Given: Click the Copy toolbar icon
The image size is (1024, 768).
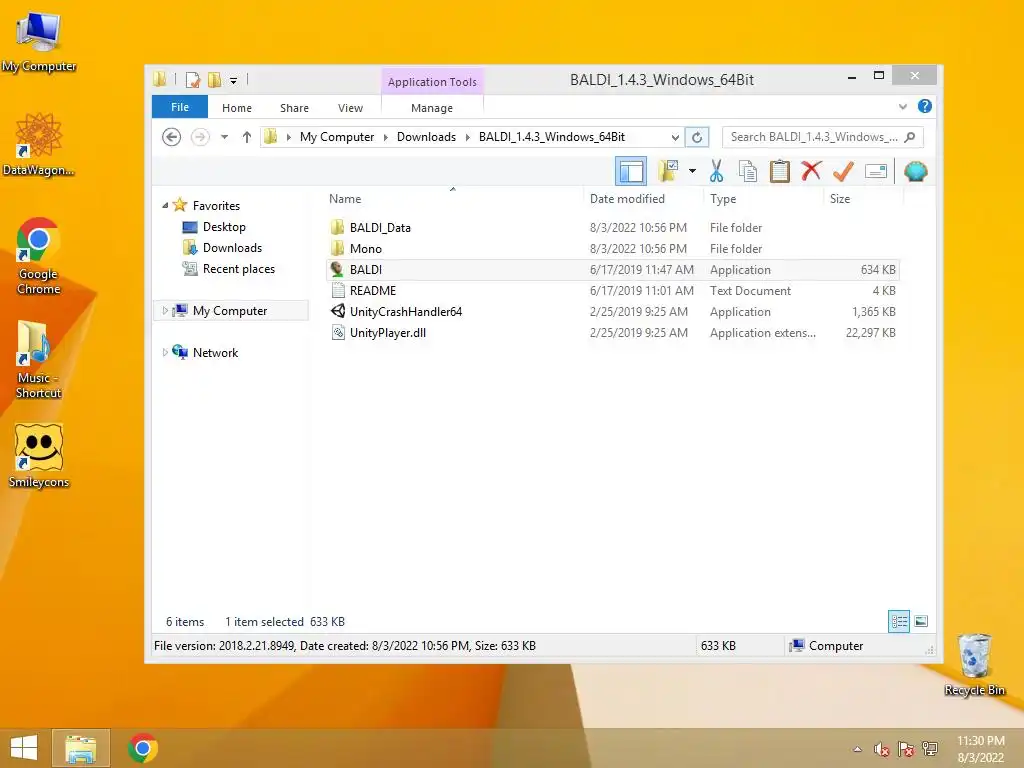Looking at the screenshot, I should (748, 171).
